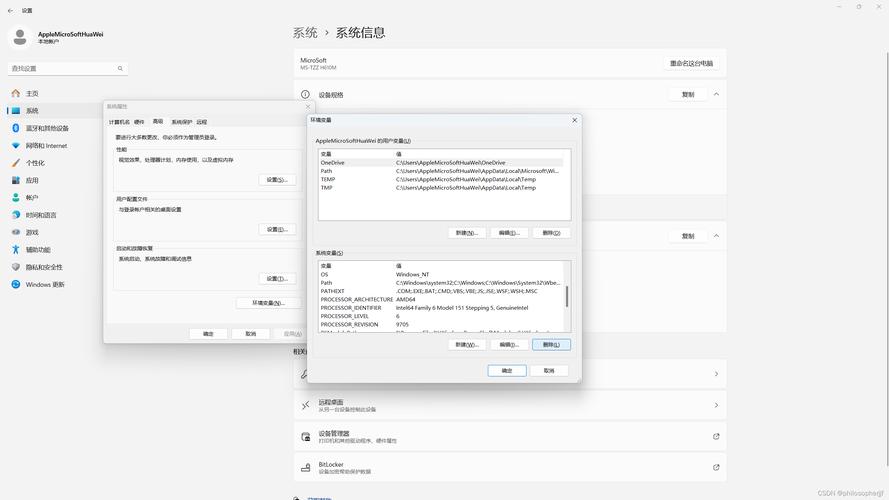This screenshot has width=889, height=500.
Task: Click 复制 button beside 设备规格
Action: click(688, 94)
